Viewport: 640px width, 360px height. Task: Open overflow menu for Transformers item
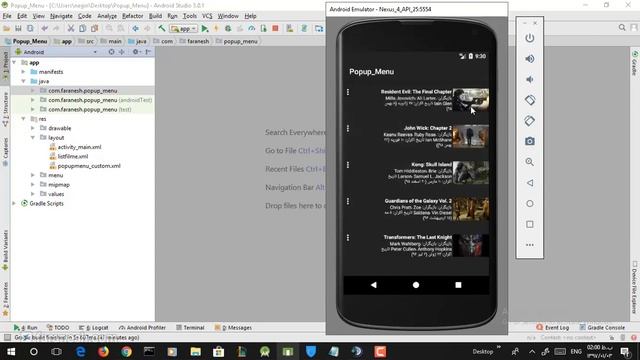coord(348,238)
